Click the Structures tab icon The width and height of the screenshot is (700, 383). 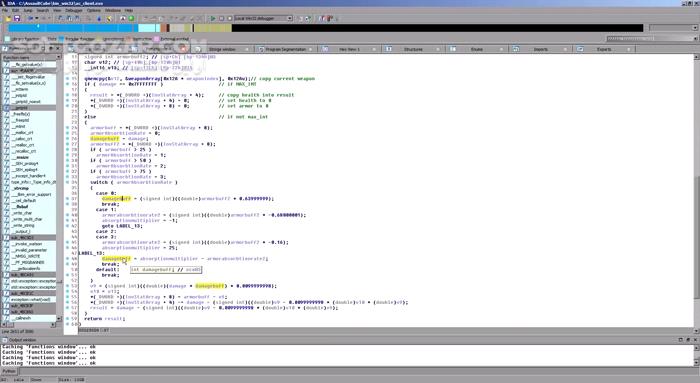click(x=388, y=49)
